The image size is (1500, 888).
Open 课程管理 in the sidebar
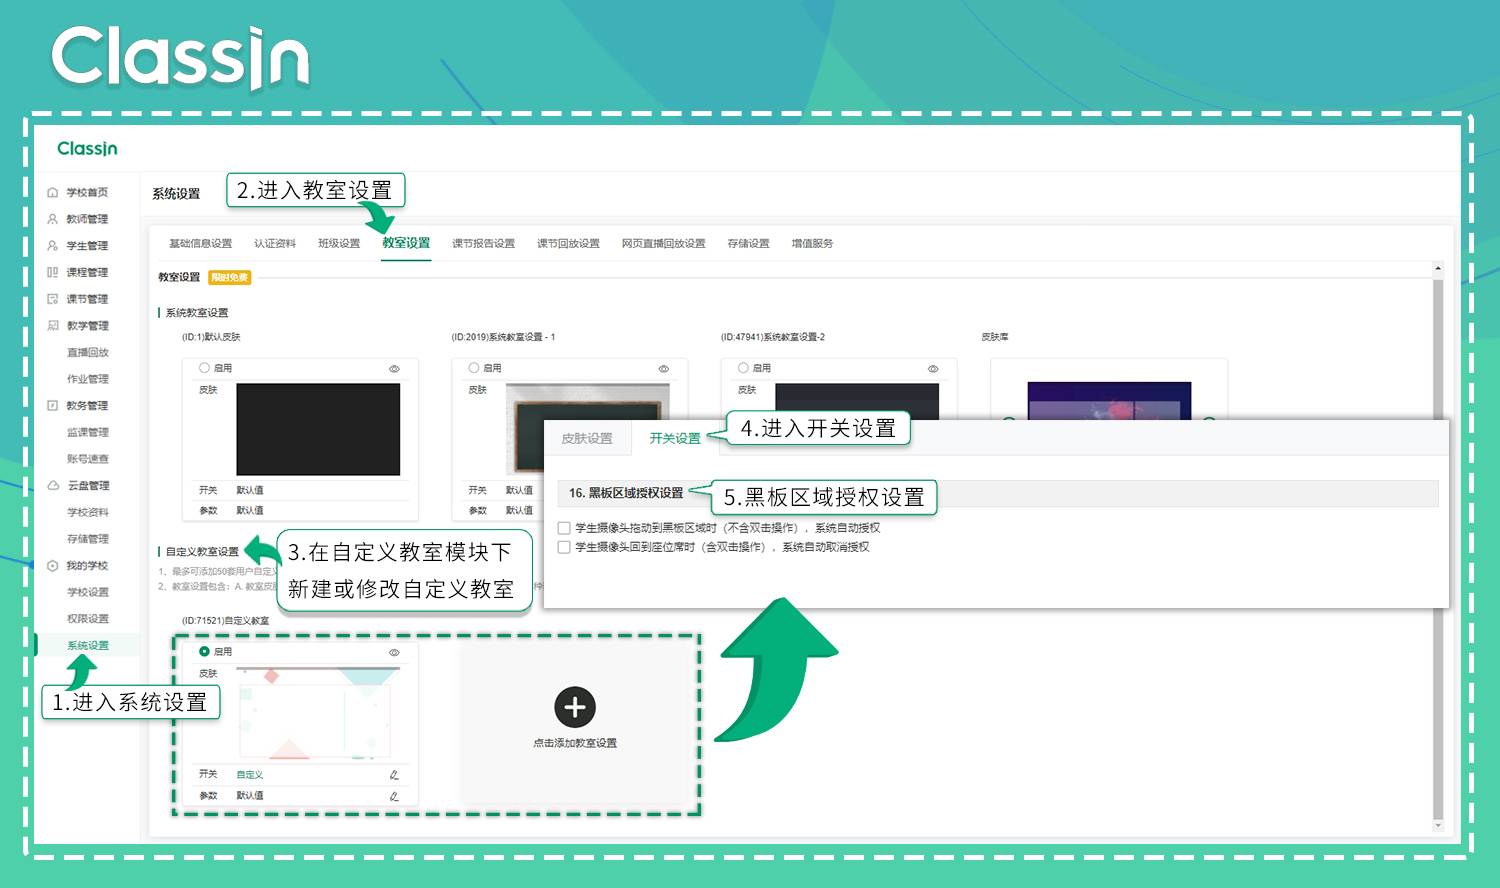click(87, 272)
